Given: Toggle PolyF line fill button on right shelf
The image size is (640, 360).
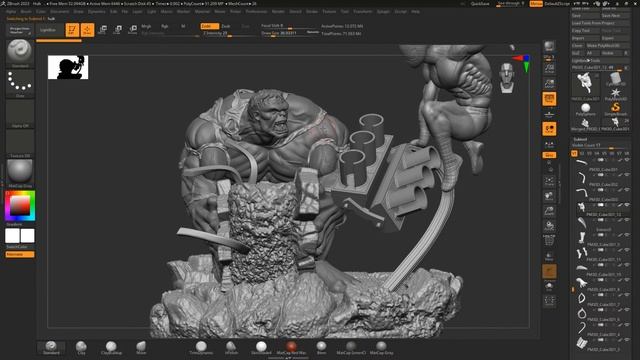Looking at the screenshot, I should tap(549, 240).
